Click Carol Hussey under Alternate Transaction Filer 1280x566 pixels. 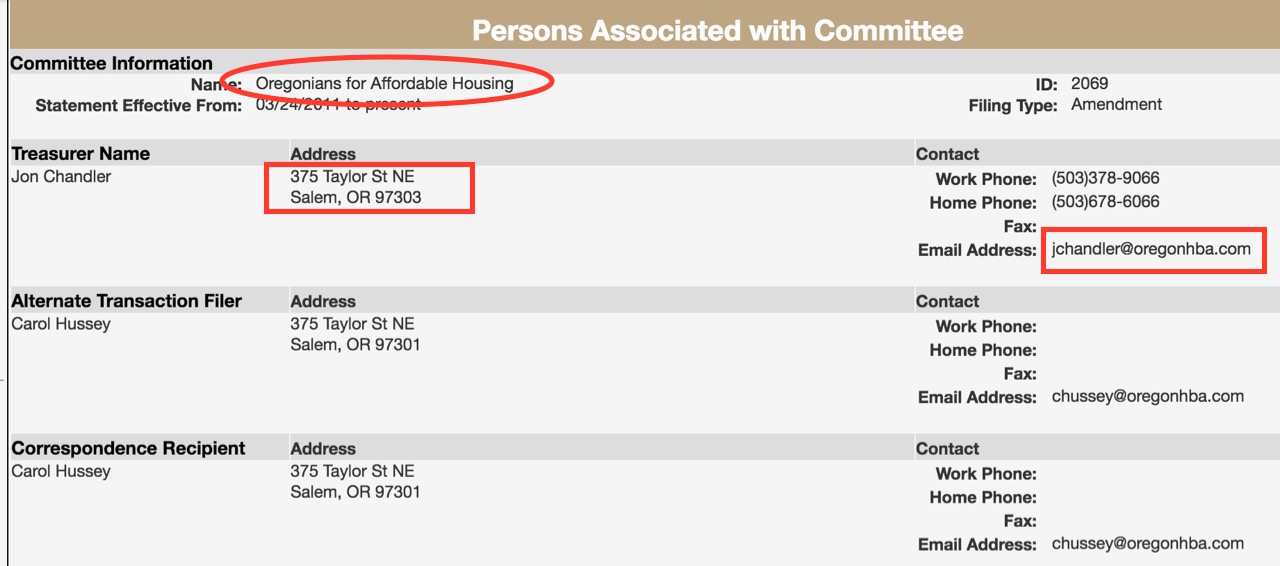tap(61, 324)
